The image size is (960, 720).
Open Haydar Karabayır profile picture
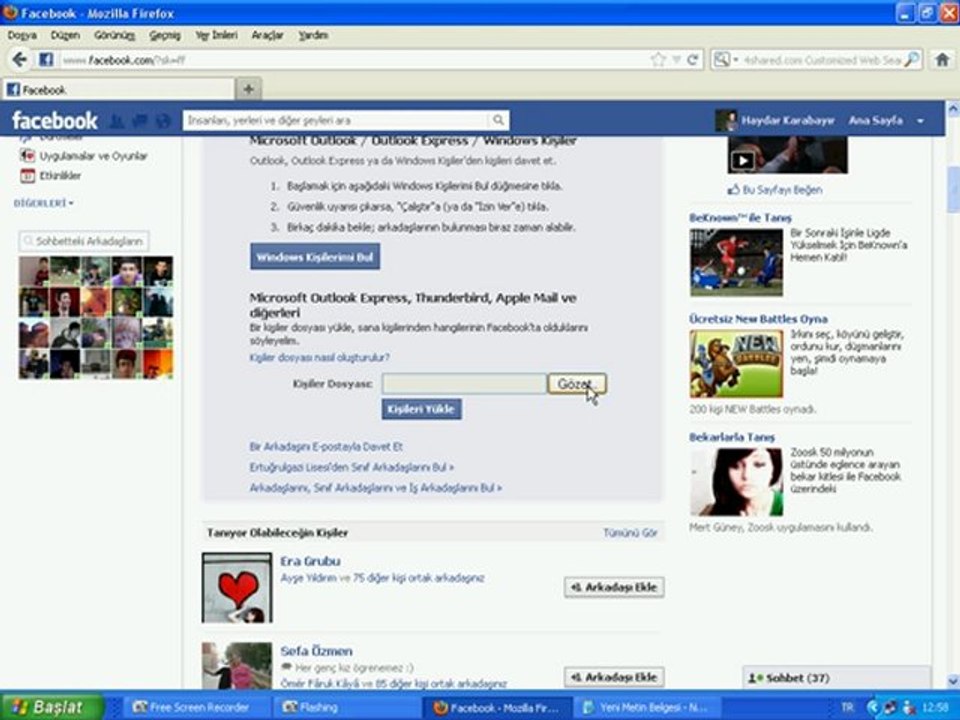726,120
